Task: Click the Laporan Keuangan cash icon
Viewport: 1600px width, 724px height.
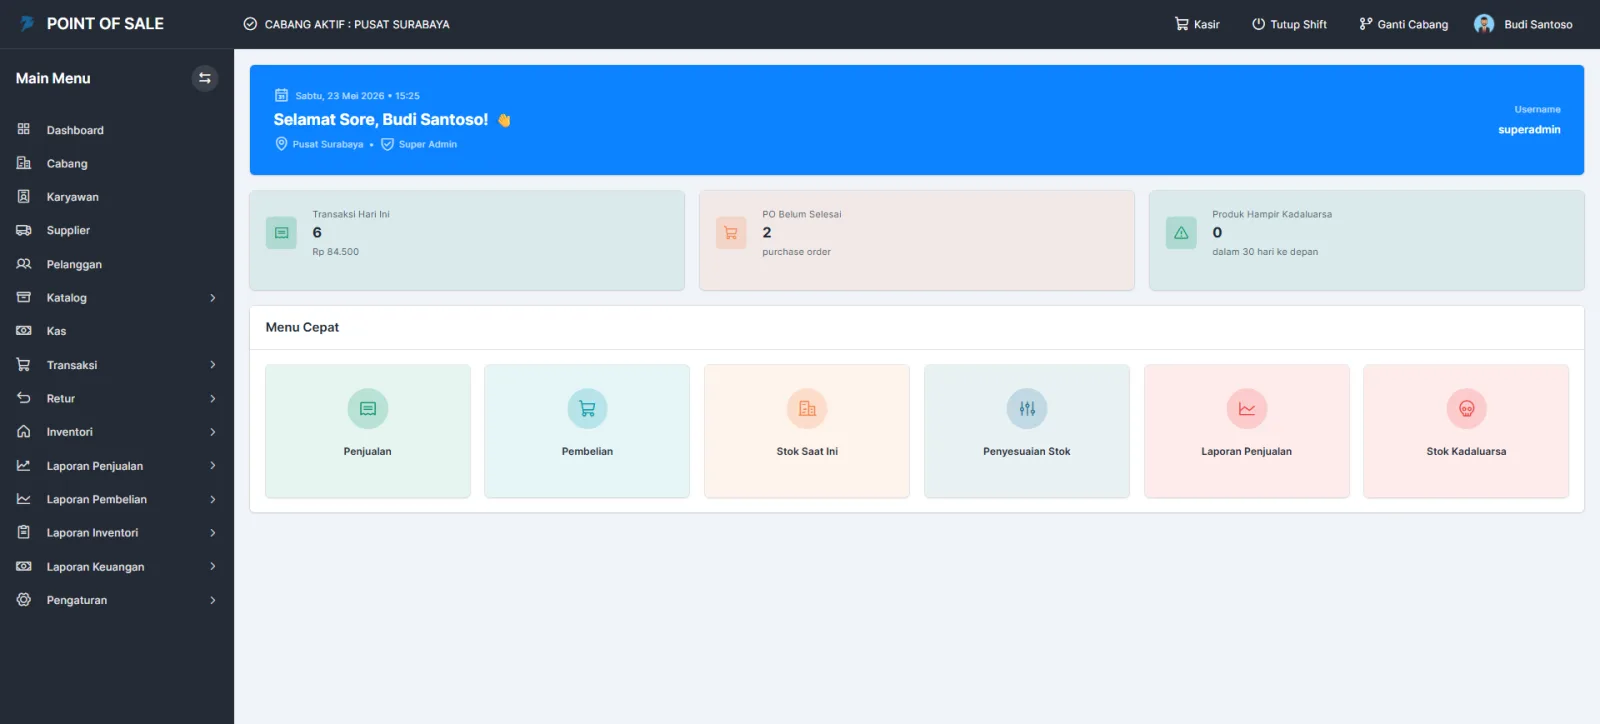Action: coord(24,566)
